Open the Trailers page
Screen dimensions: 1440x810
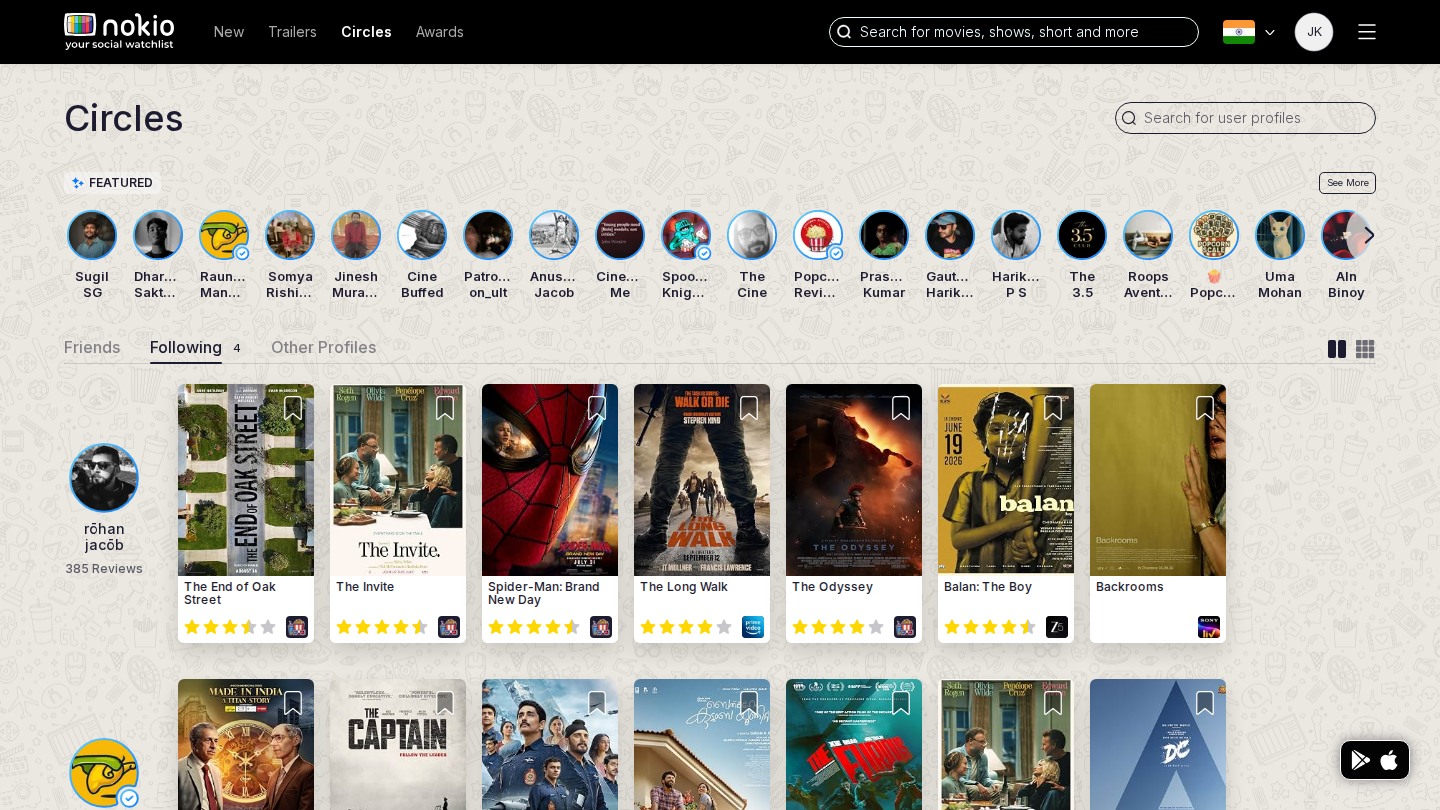[292, 32]
